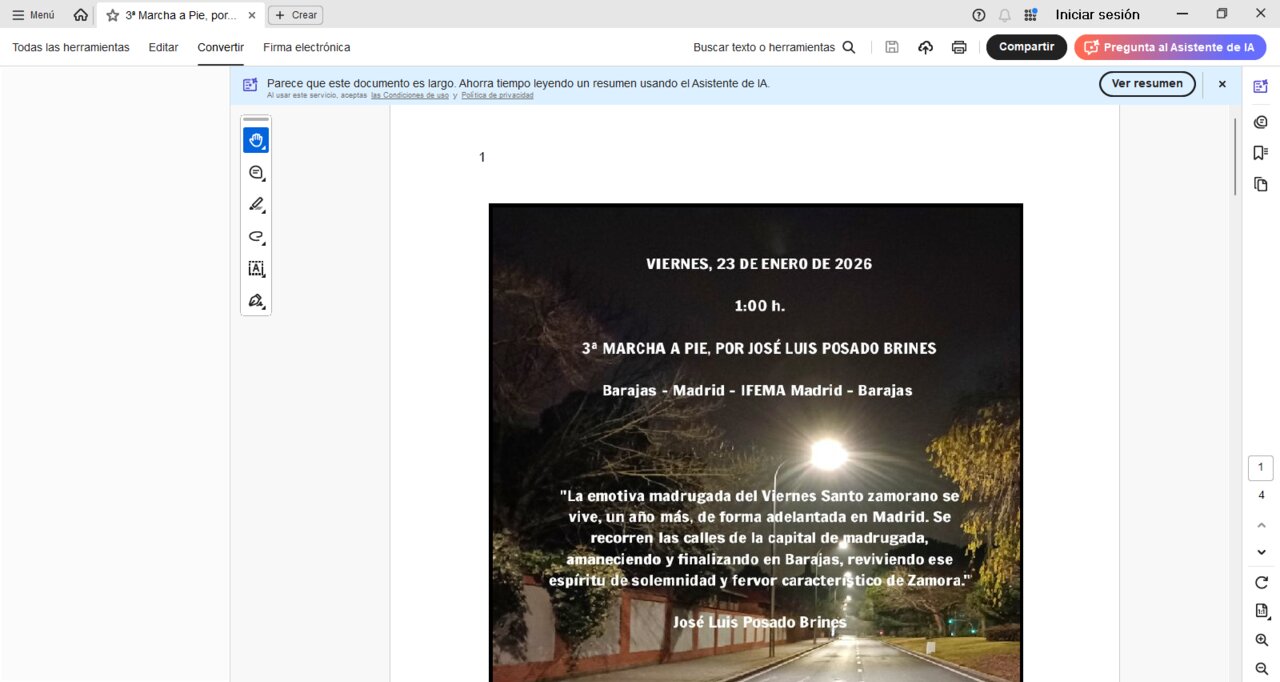Screen dimensions: 1280x682
Task: Click inside the page number field
Action: pyautogui.click(x=1260, y=466)
